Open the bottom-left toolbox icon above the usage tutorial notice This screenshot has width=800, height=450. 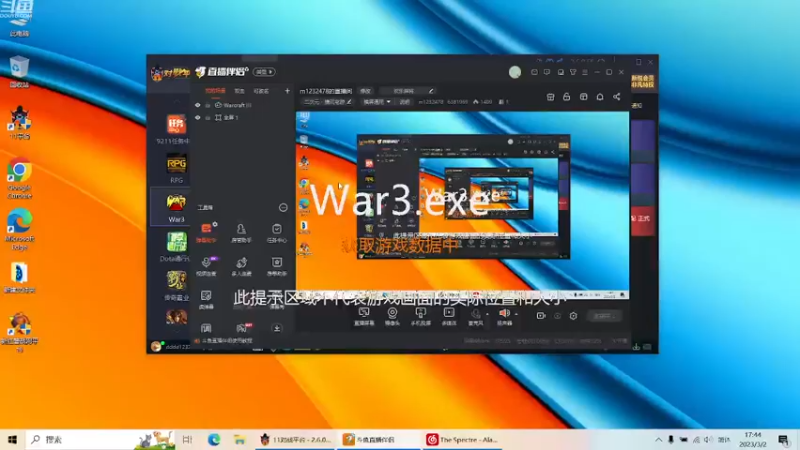[x=206, y=328]
